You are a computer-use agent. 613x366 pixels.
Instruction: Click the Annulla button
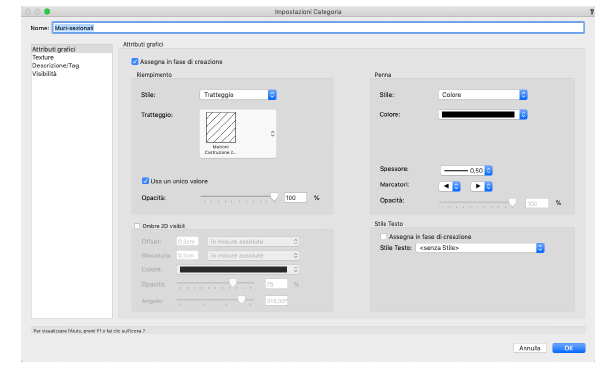click(530, 348)
